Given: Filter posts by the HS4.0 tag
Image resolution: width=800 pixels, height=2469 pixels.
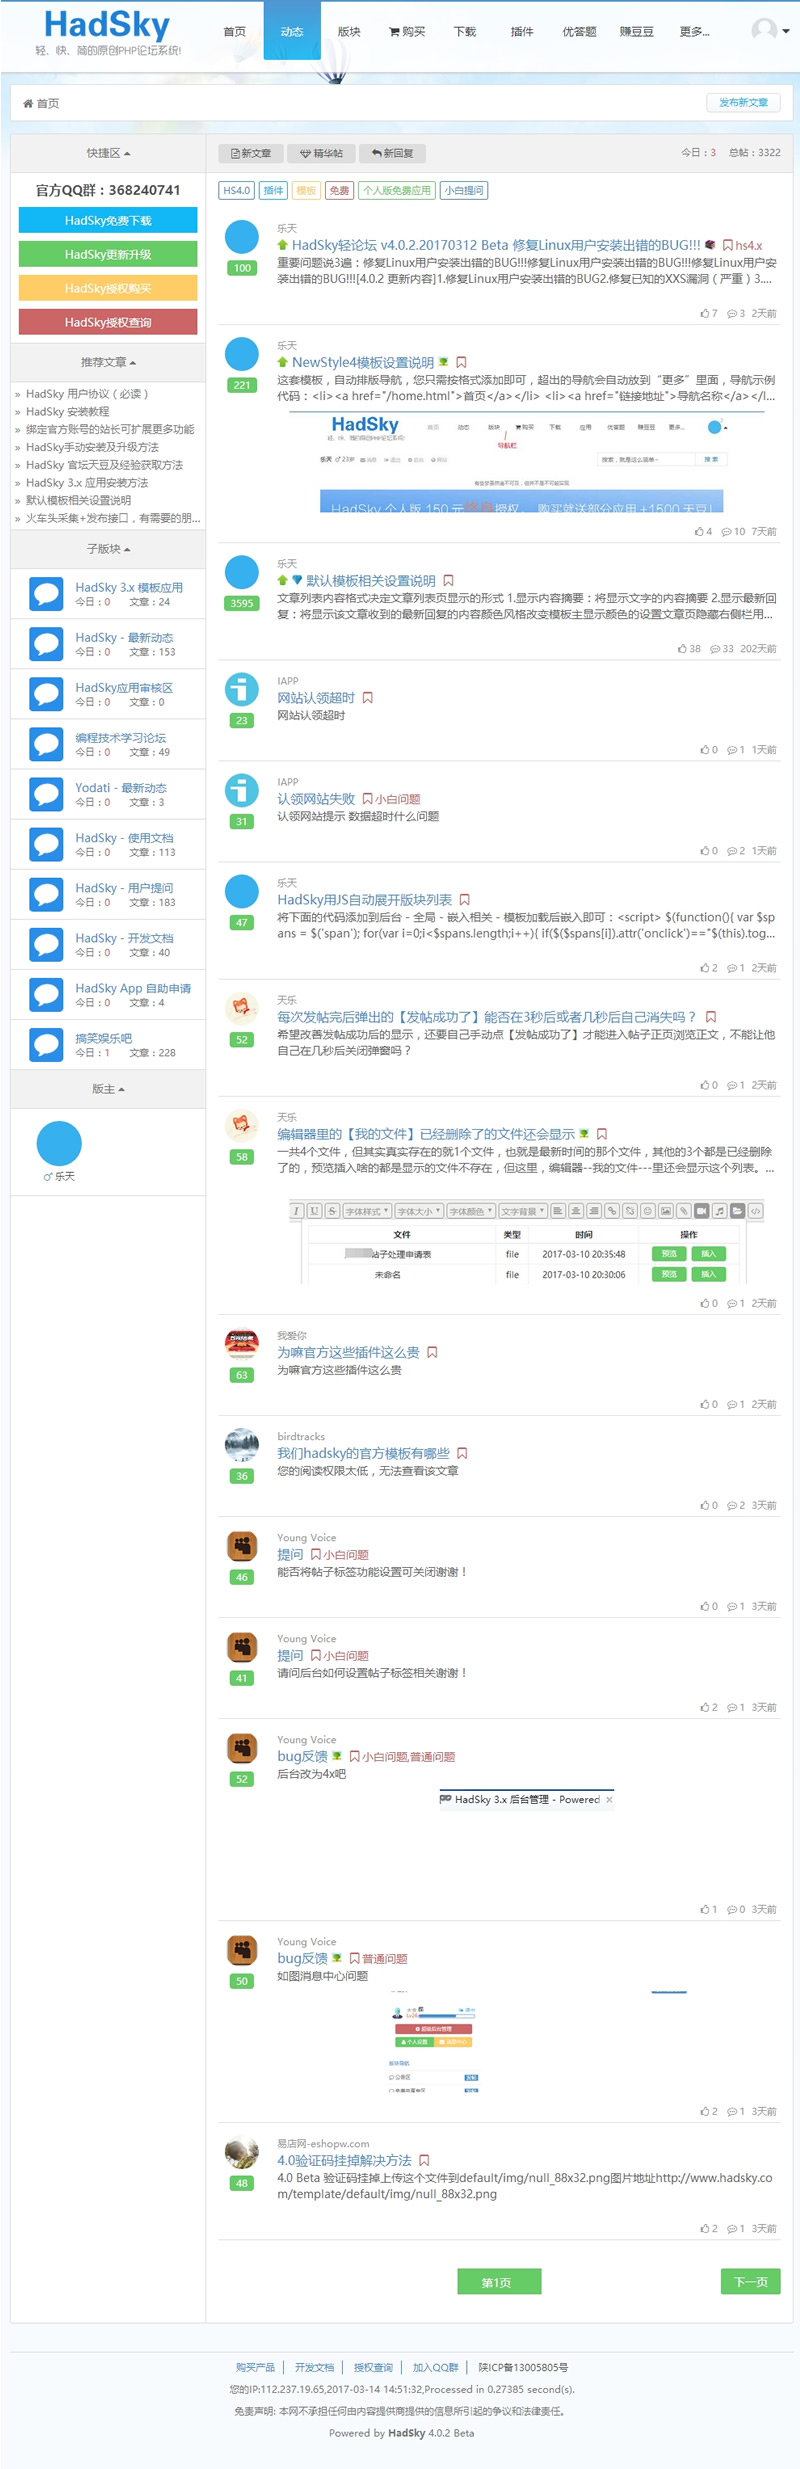Looking at the screenshot, I should (237, 190).
